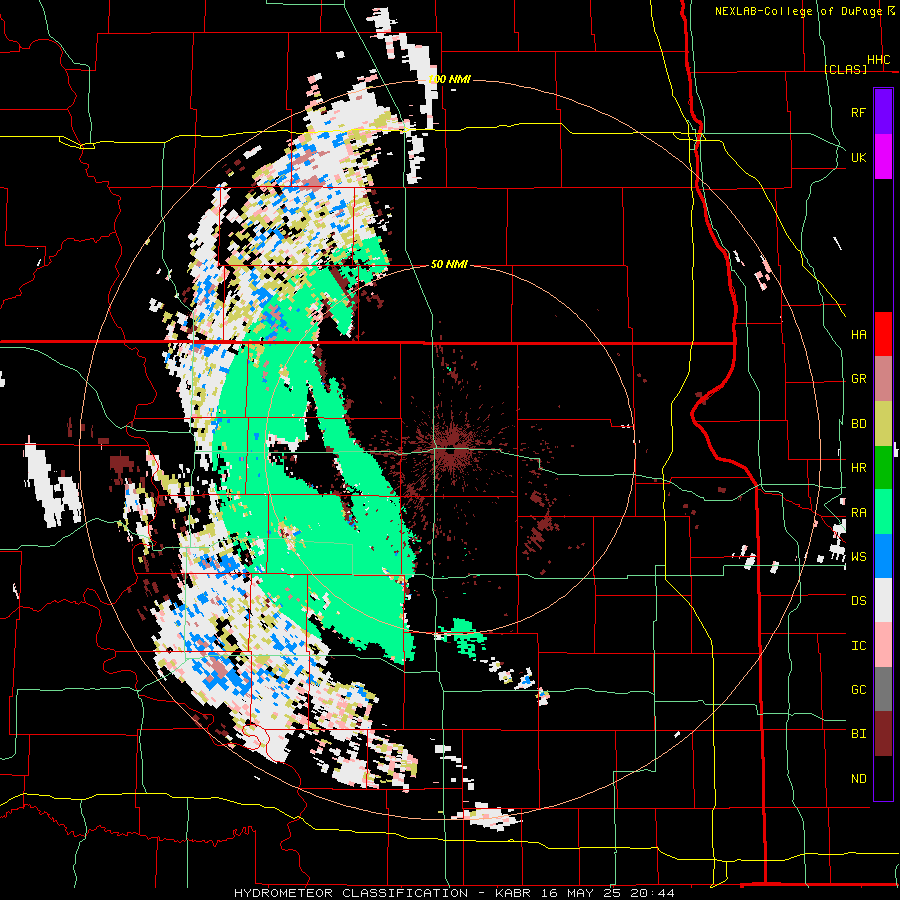Pick the DS white legend swatch

883,600
